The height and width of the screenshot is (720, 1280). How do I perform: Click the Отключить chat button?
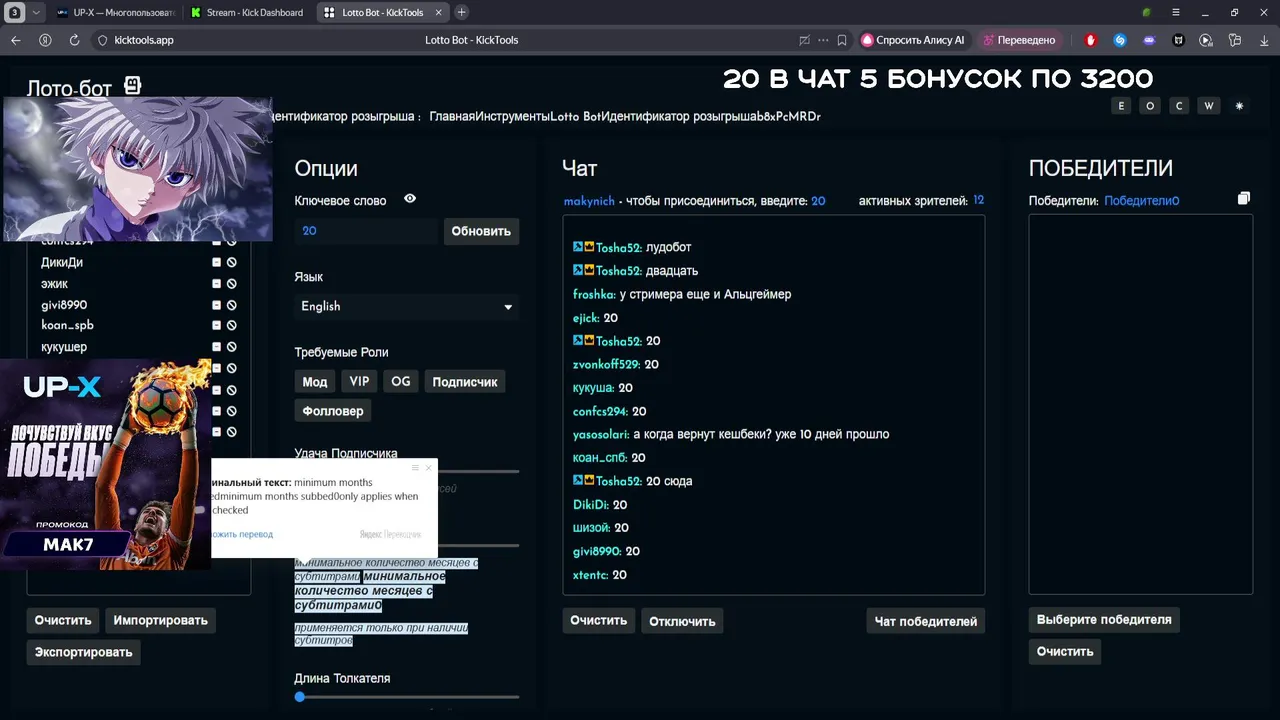[682, 621]
